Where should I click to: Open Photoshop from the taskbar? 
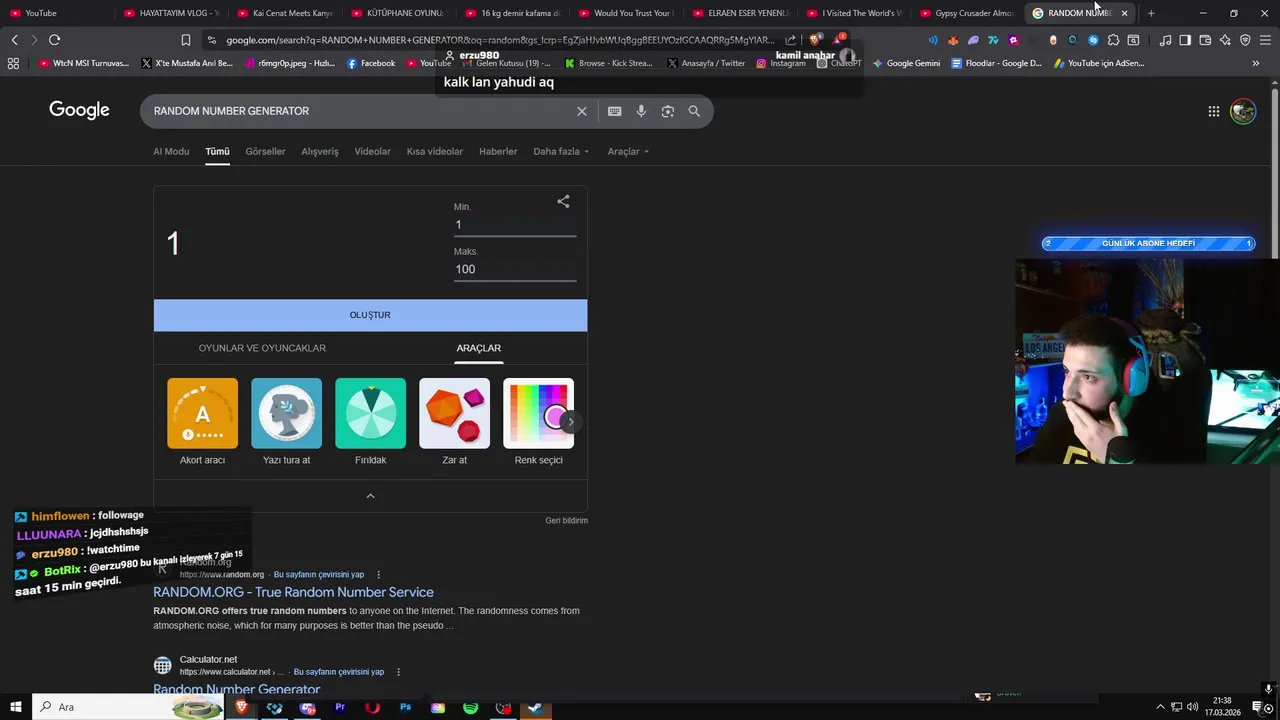point(405,707)
